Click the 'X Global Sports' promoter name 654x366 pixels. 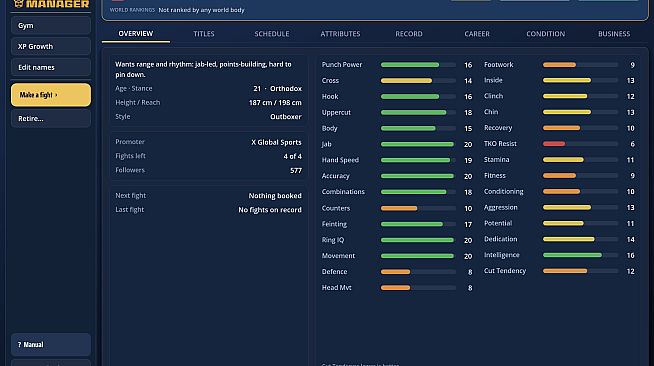(276, 142)
